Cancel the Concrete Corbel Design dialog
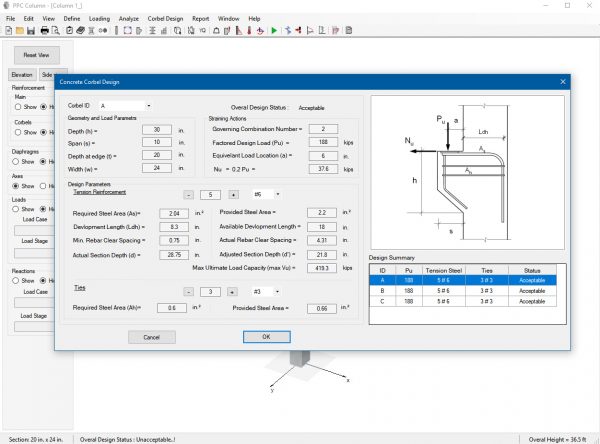 coord(152,337)
